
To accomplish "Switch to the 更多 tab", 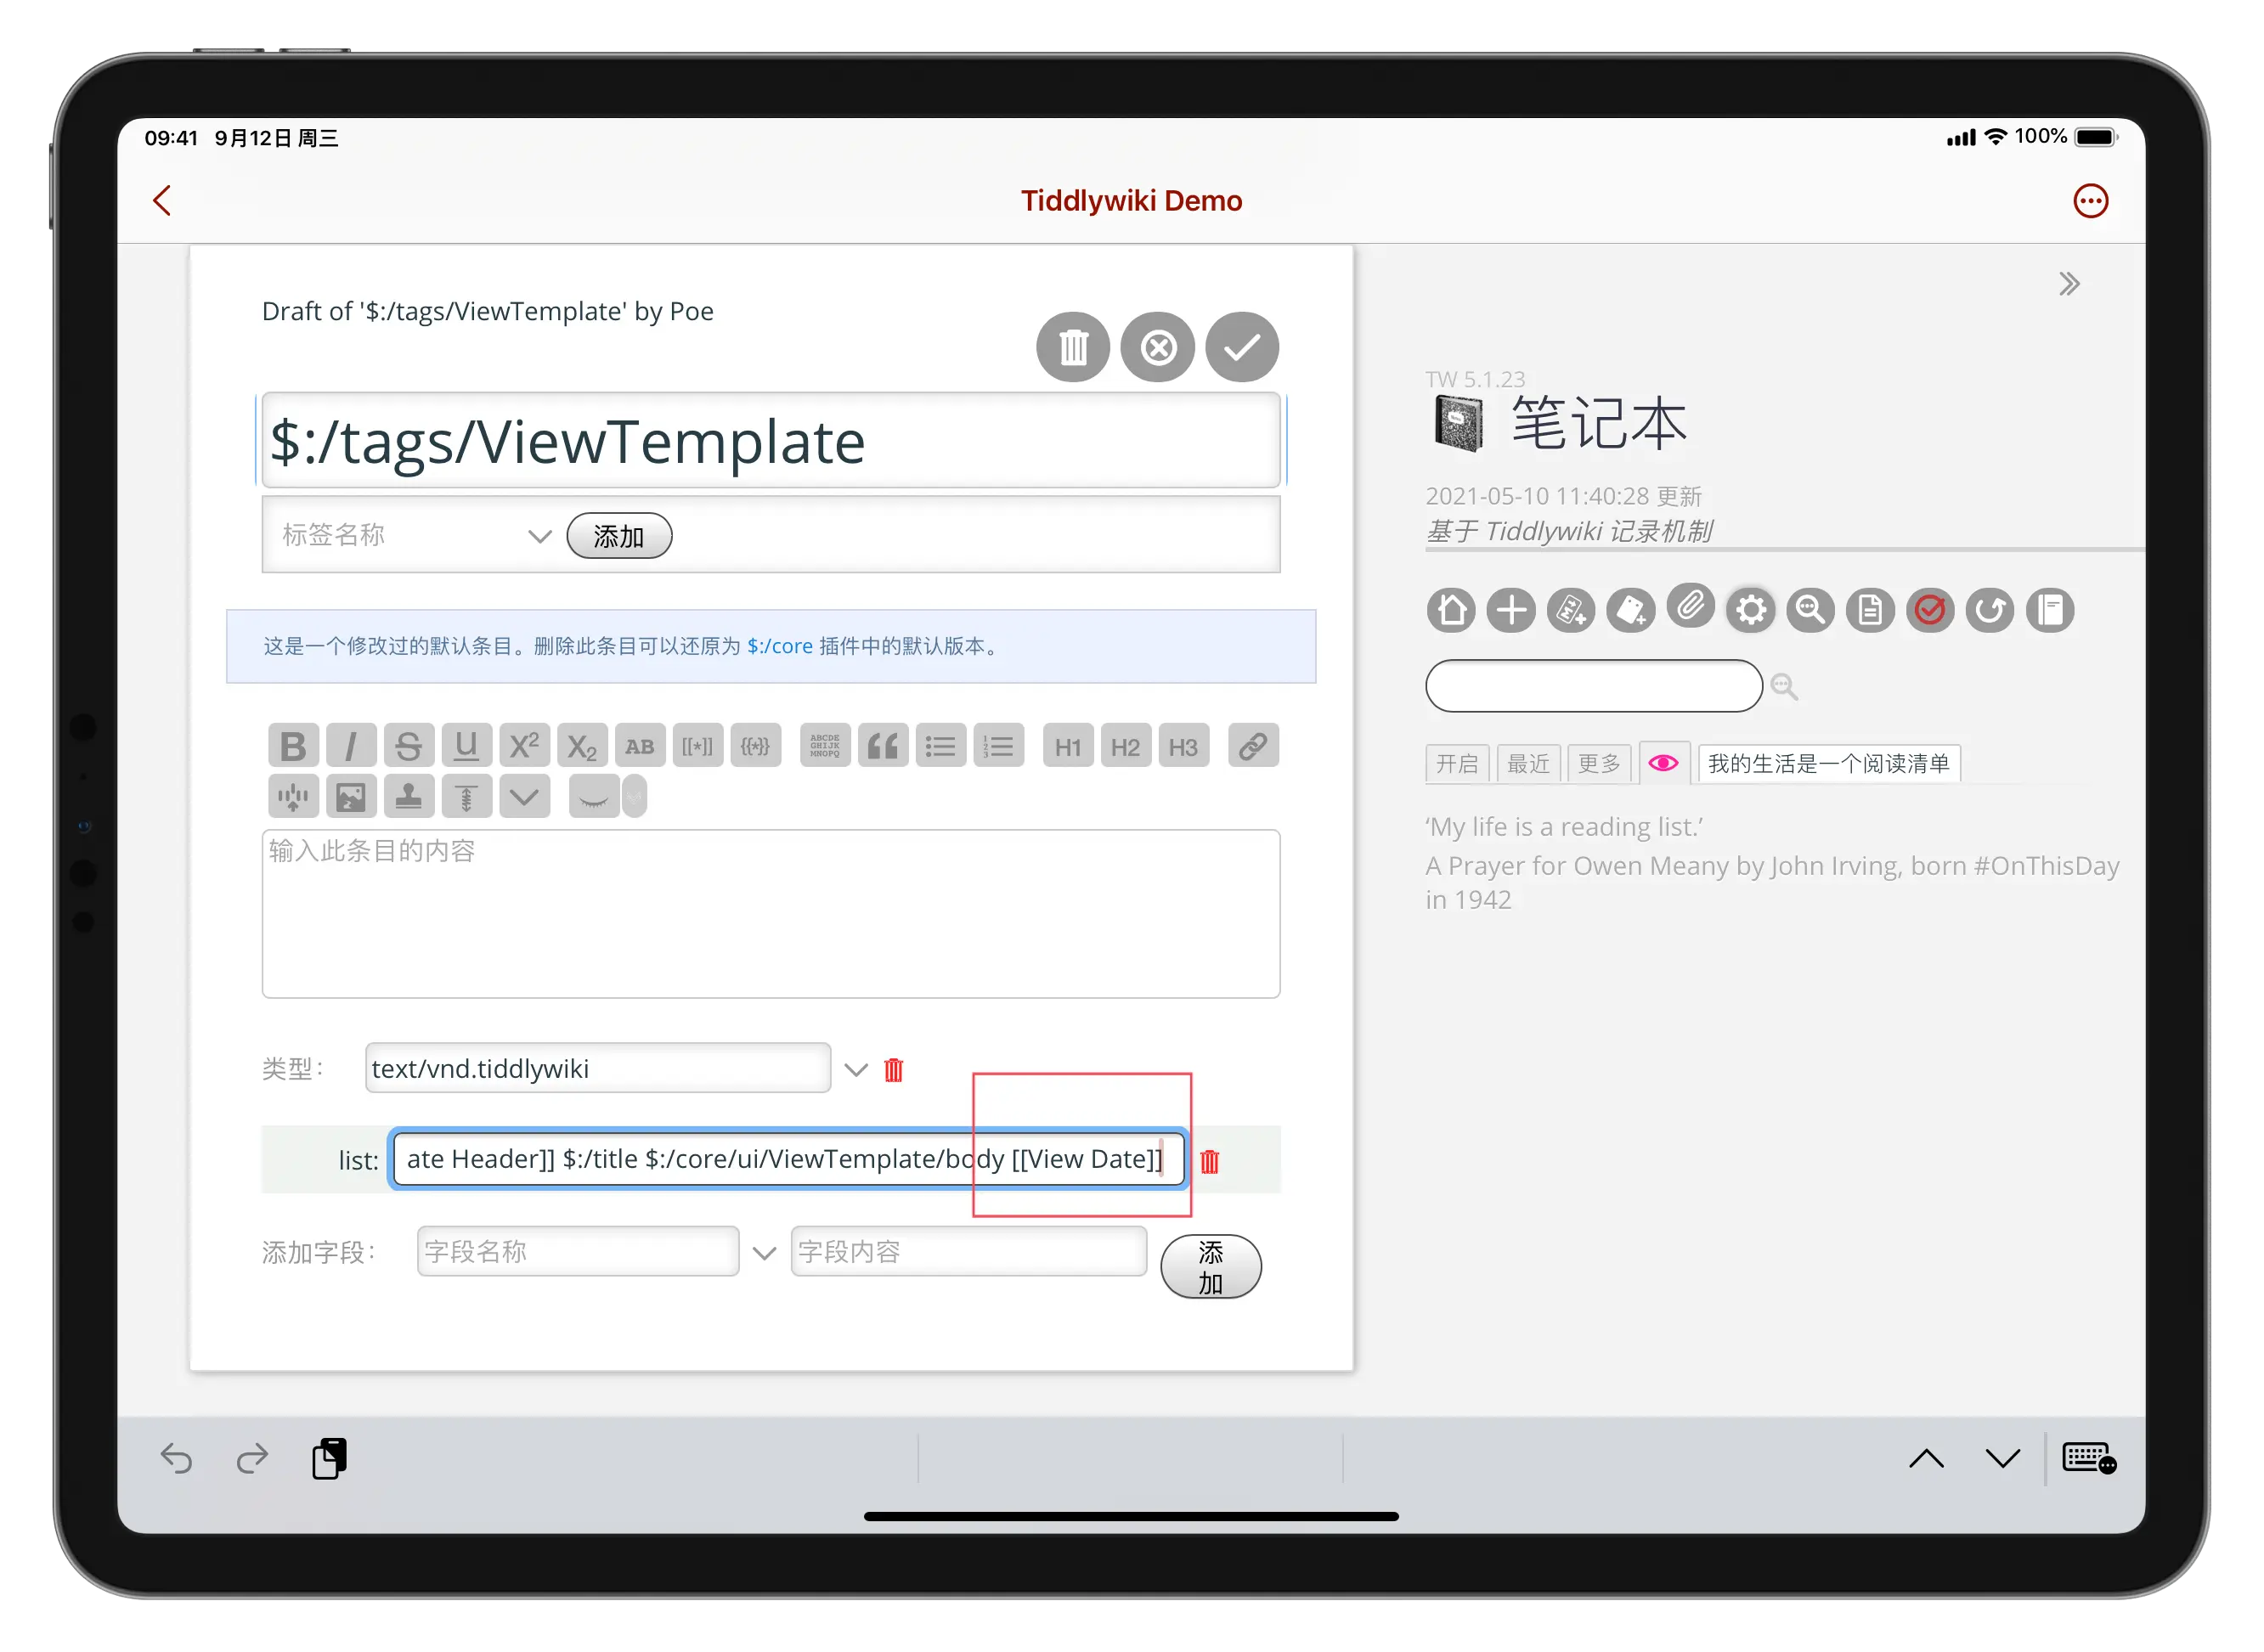I will click(1599, 764).
